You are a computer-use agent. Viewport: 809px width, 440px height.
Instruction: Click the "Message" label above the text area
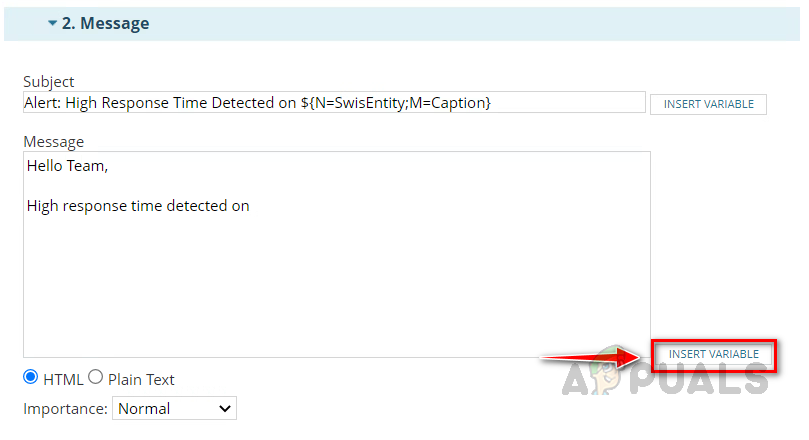point(53,141)
